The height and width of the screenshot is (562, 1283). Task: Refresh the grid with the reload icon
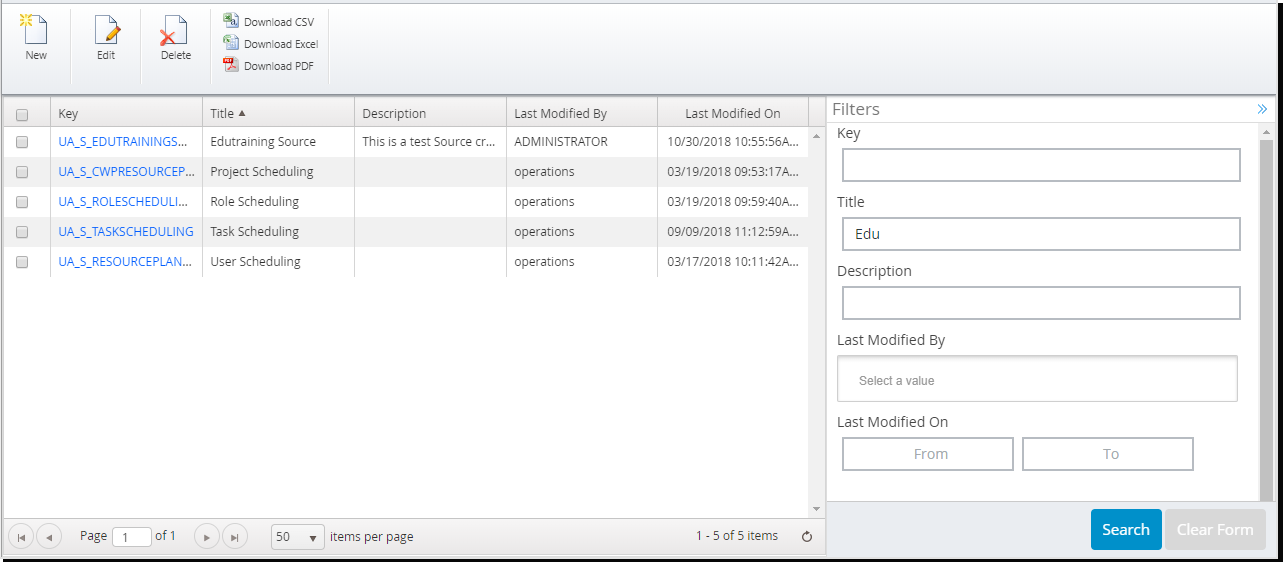click(x=807, y=537)
